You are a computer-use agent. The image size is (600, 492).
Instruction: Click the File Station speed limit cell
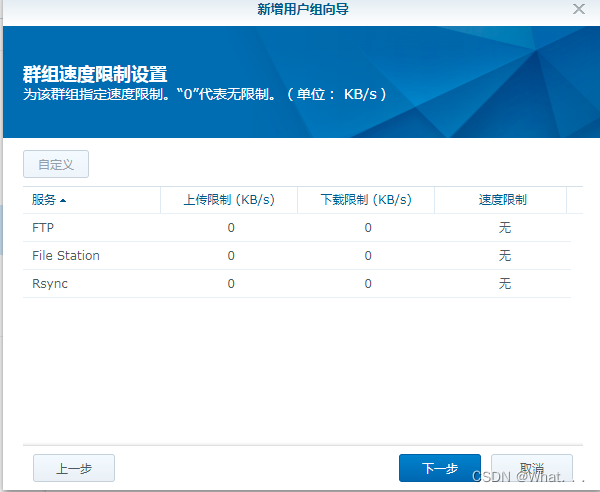point(504,256)
